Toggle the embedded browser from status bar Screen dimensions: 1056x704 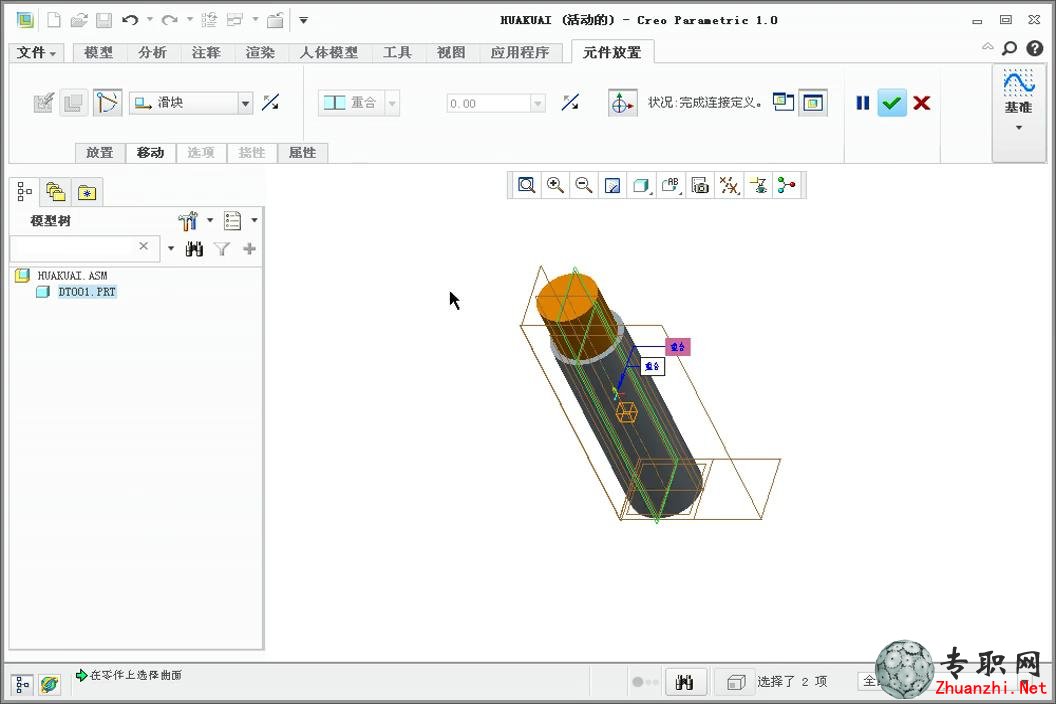tap(49, 684)
